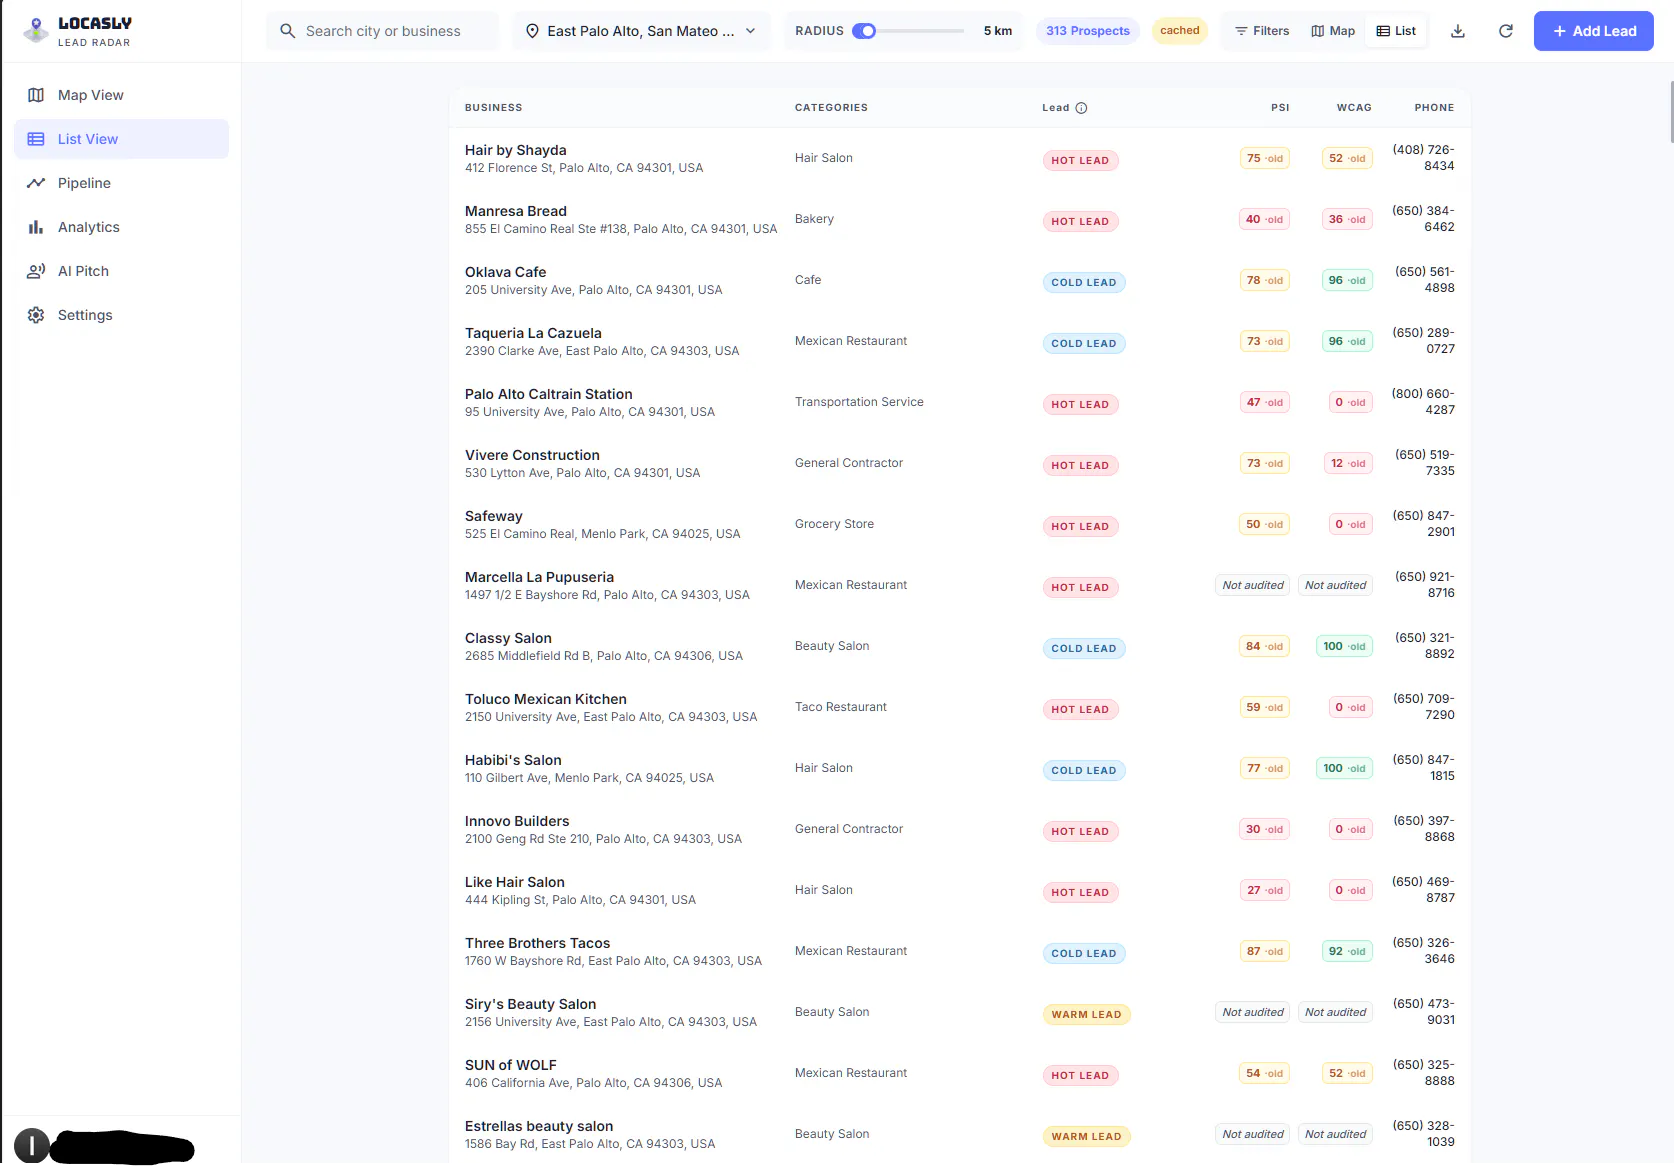Select Taqueria La Cazuela business name
This screenshot has width=1674, height=1166.
click(533, 333)
